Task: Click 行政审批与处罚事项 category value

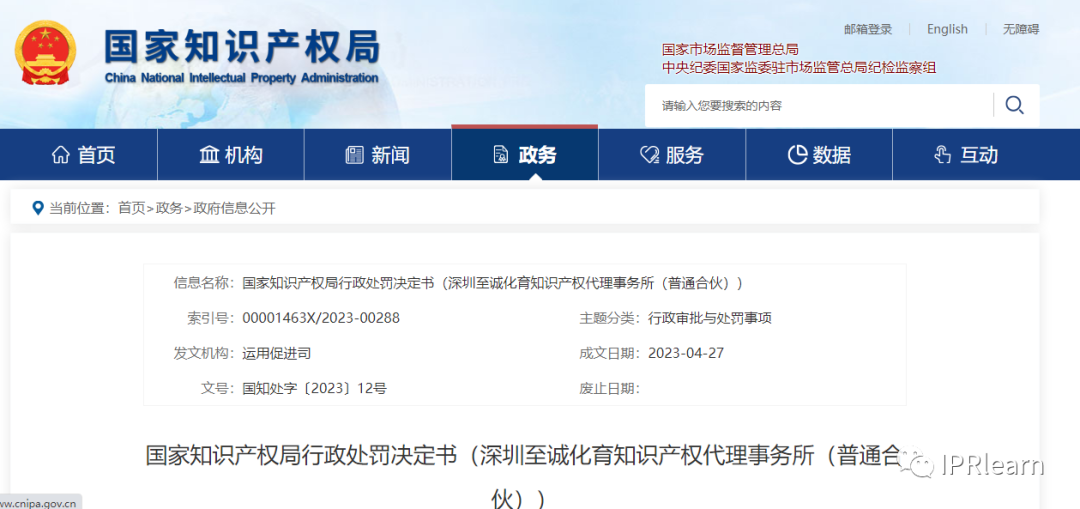Action: coord(710,318)
